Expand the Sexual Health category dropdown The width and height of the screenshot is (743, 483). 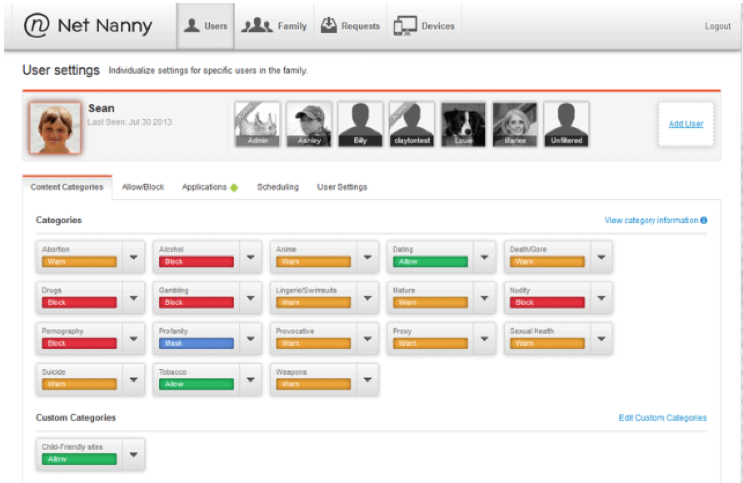tap(601, 339)
